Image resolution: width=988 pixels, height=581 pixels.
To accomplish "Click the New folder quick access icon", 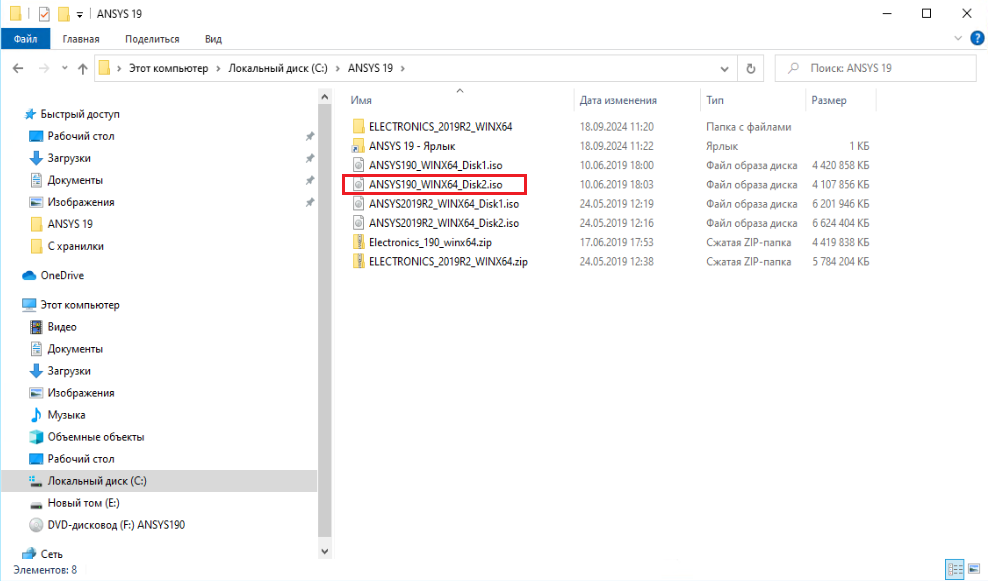I will 63,13.
